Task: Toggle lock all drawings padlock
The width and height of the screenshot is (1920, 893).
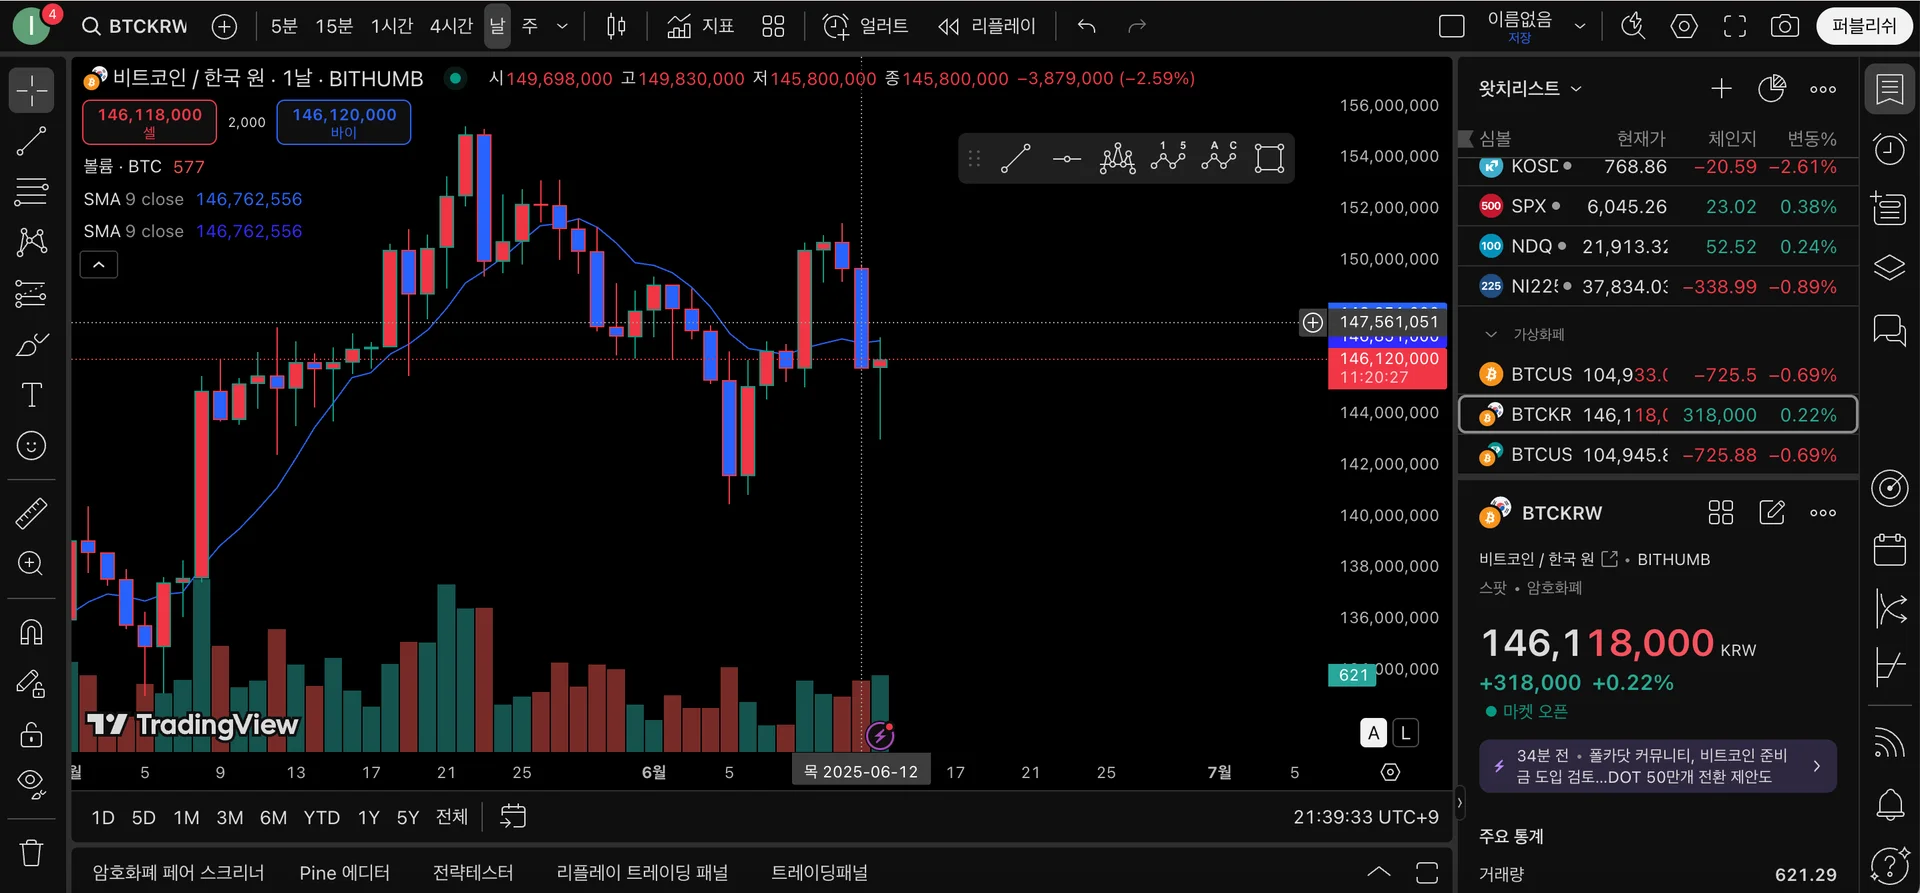Action: coord(31,735)
